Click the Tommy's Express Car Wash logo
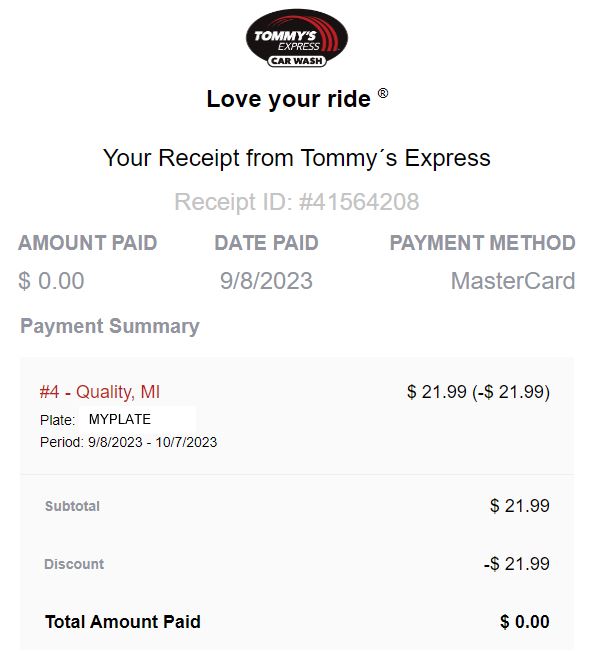Image resolution: width=600 pixels, height=652 pixels. 296,40
